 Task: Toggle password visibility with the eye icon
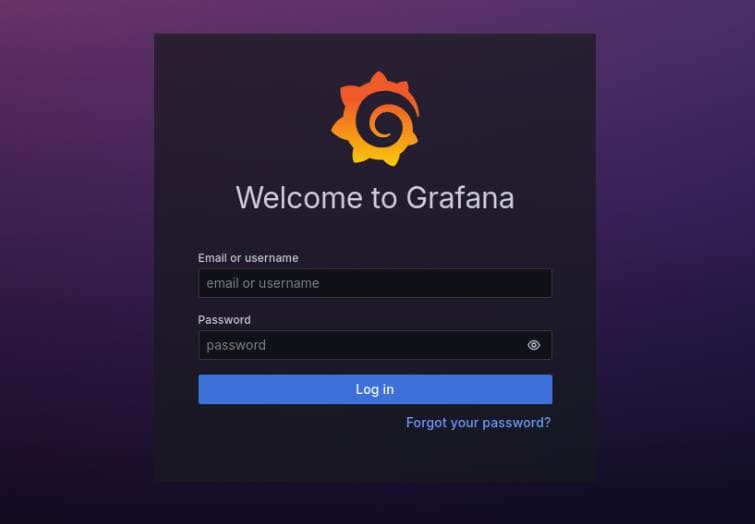[x=534, y=345]
